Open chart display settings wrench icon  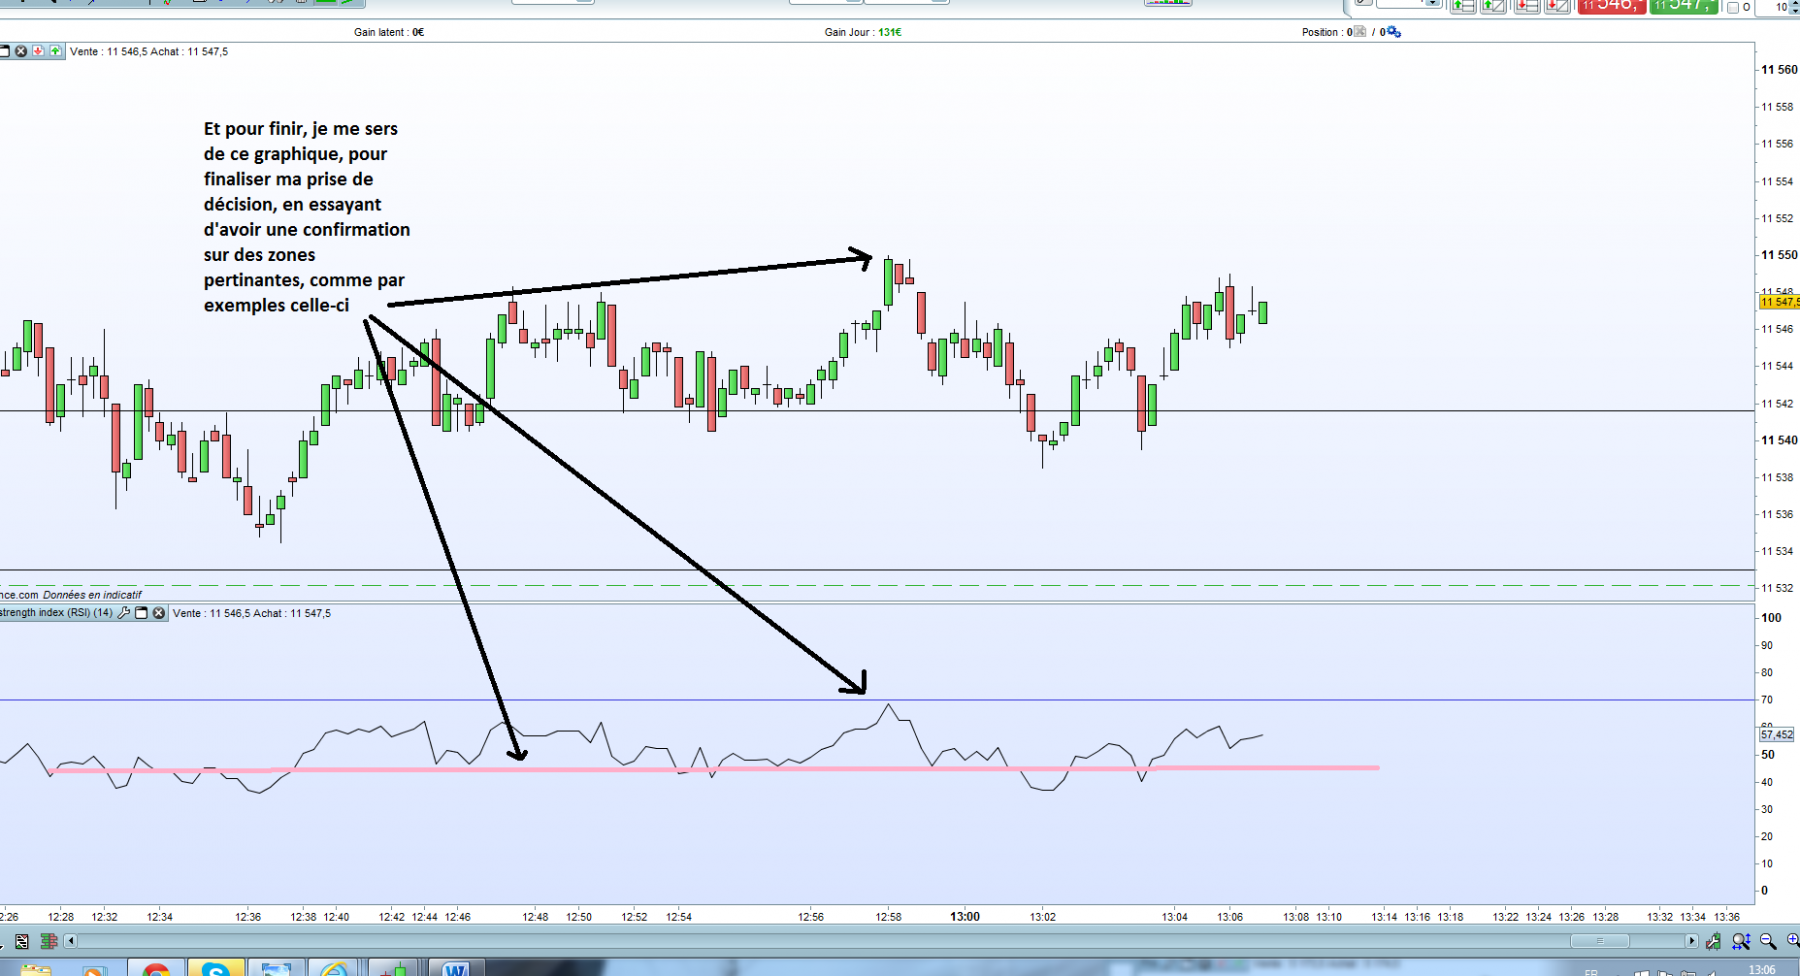click(x=1713, y=941)
